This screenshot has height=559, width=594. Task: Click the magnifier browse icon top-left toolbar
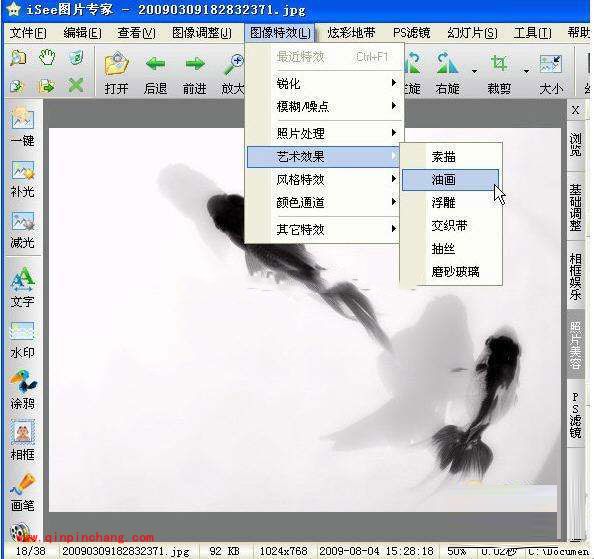[x=18, y=58]
